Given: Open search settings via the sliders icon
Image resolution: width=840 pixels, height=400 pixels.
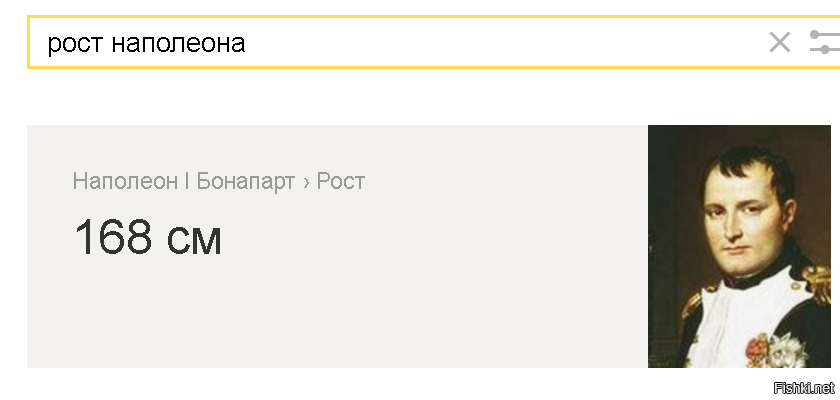Looking at the screenshot, I should (x=824, y=42).
